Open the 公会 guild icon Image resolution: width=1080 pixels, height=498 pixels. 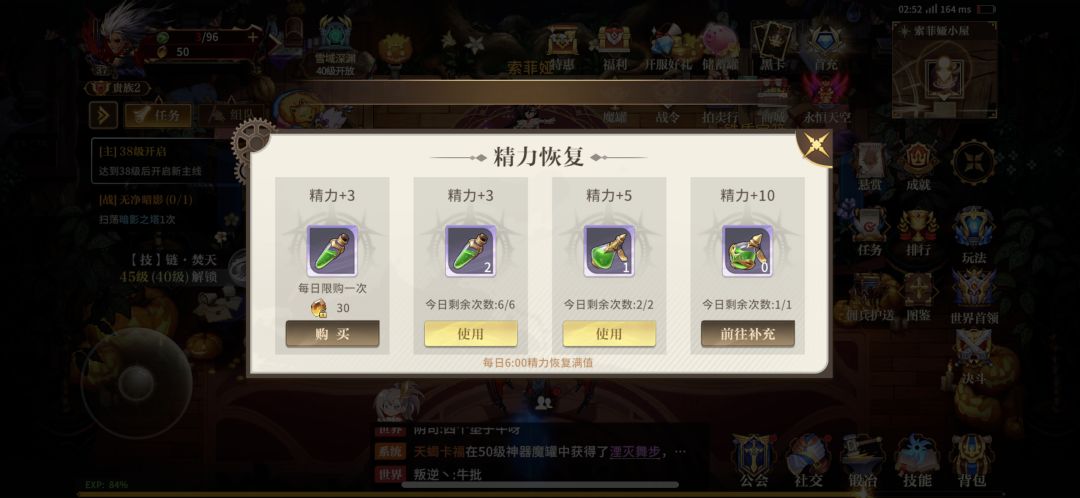point(754,461)
